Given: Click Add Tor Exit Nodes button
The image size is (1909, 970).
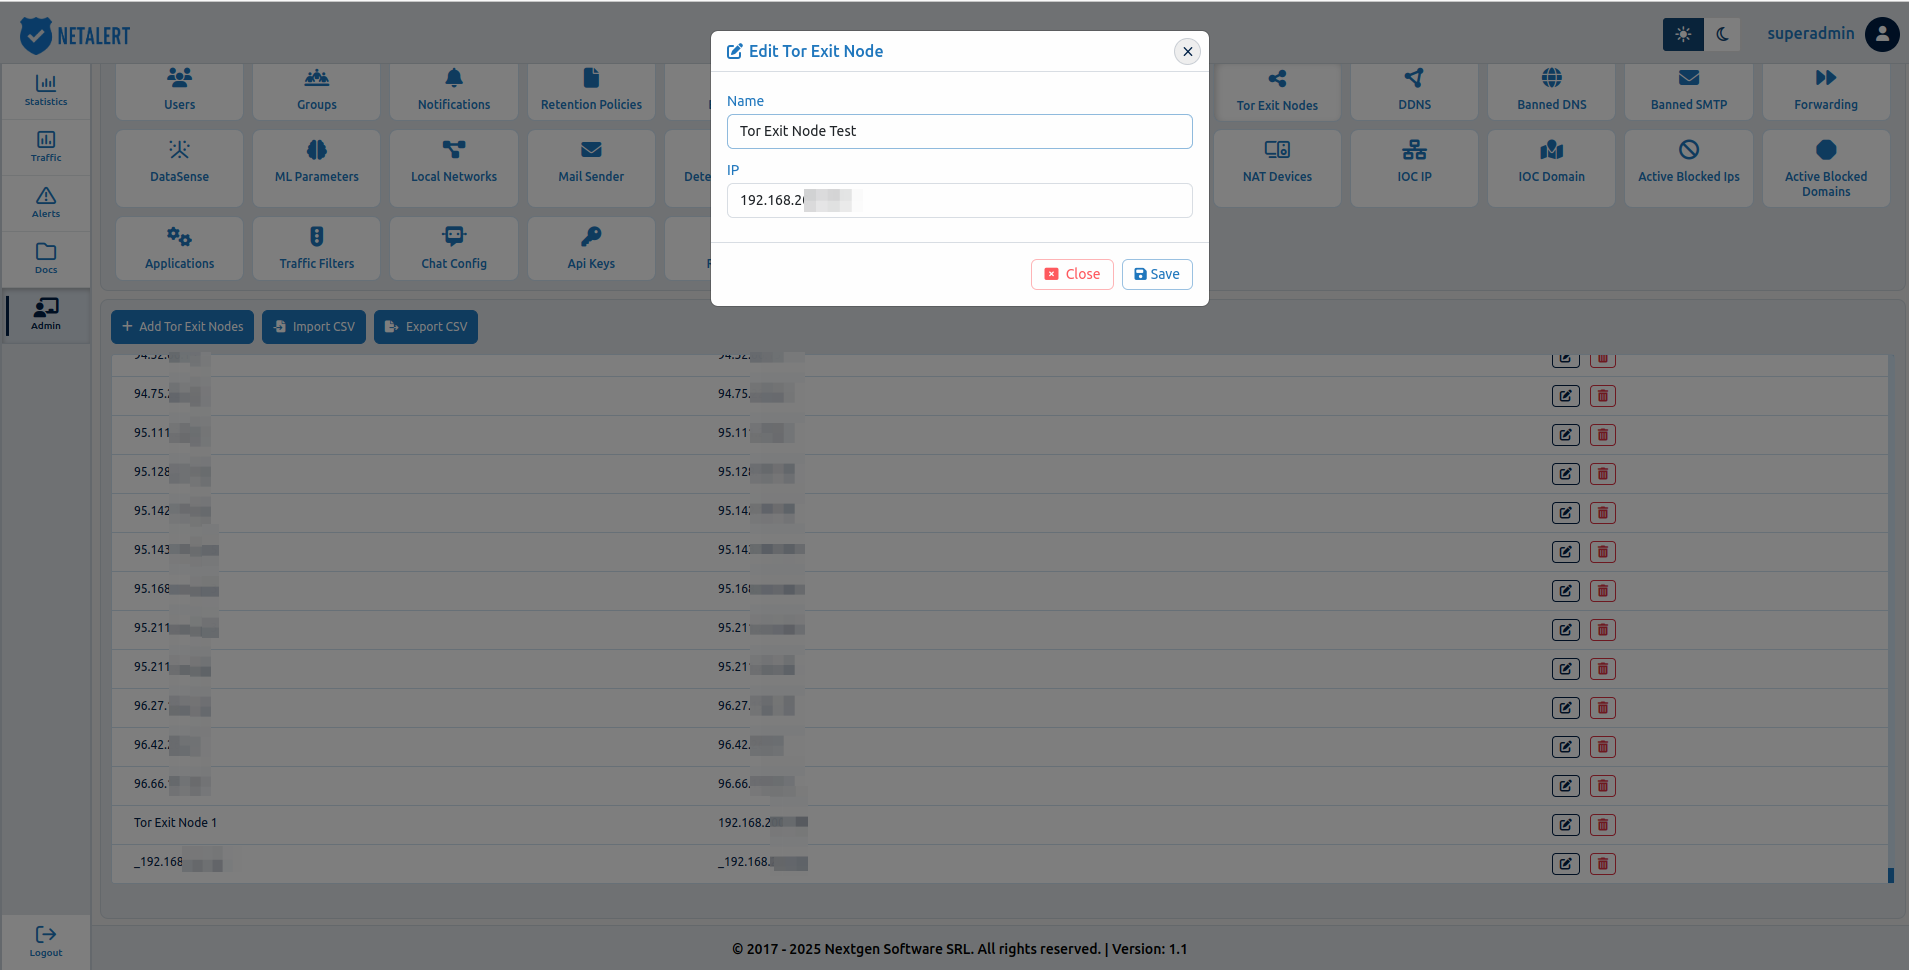Looking at the screenshot, I should [182, 327].
